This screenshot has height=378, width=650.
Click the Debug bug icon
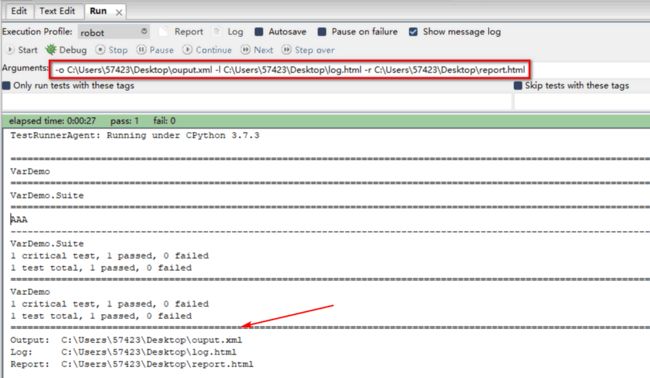(51, 50)
